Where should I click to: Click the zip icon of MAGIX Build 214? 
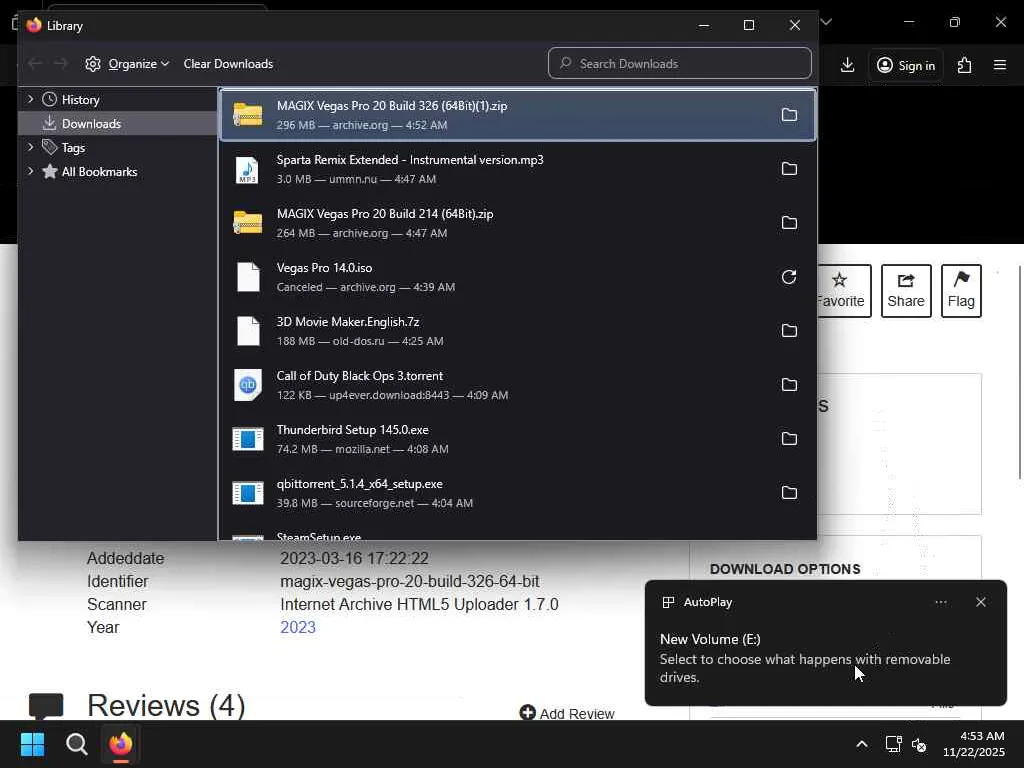(248, 223)
